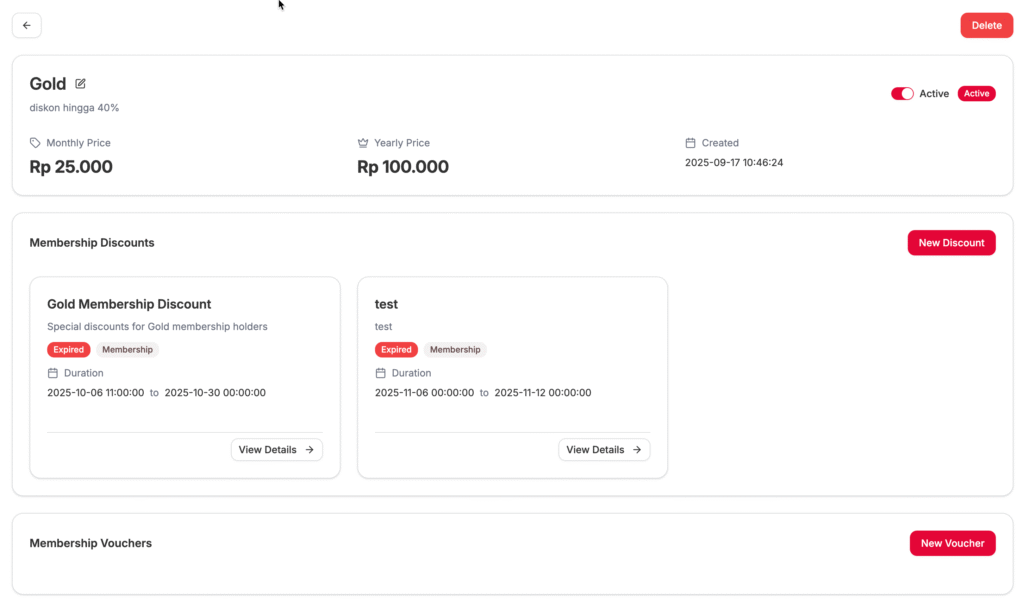Click Membership tag on the test card
The width and height of the screenshot is (1024, 608).
point(455,350)
